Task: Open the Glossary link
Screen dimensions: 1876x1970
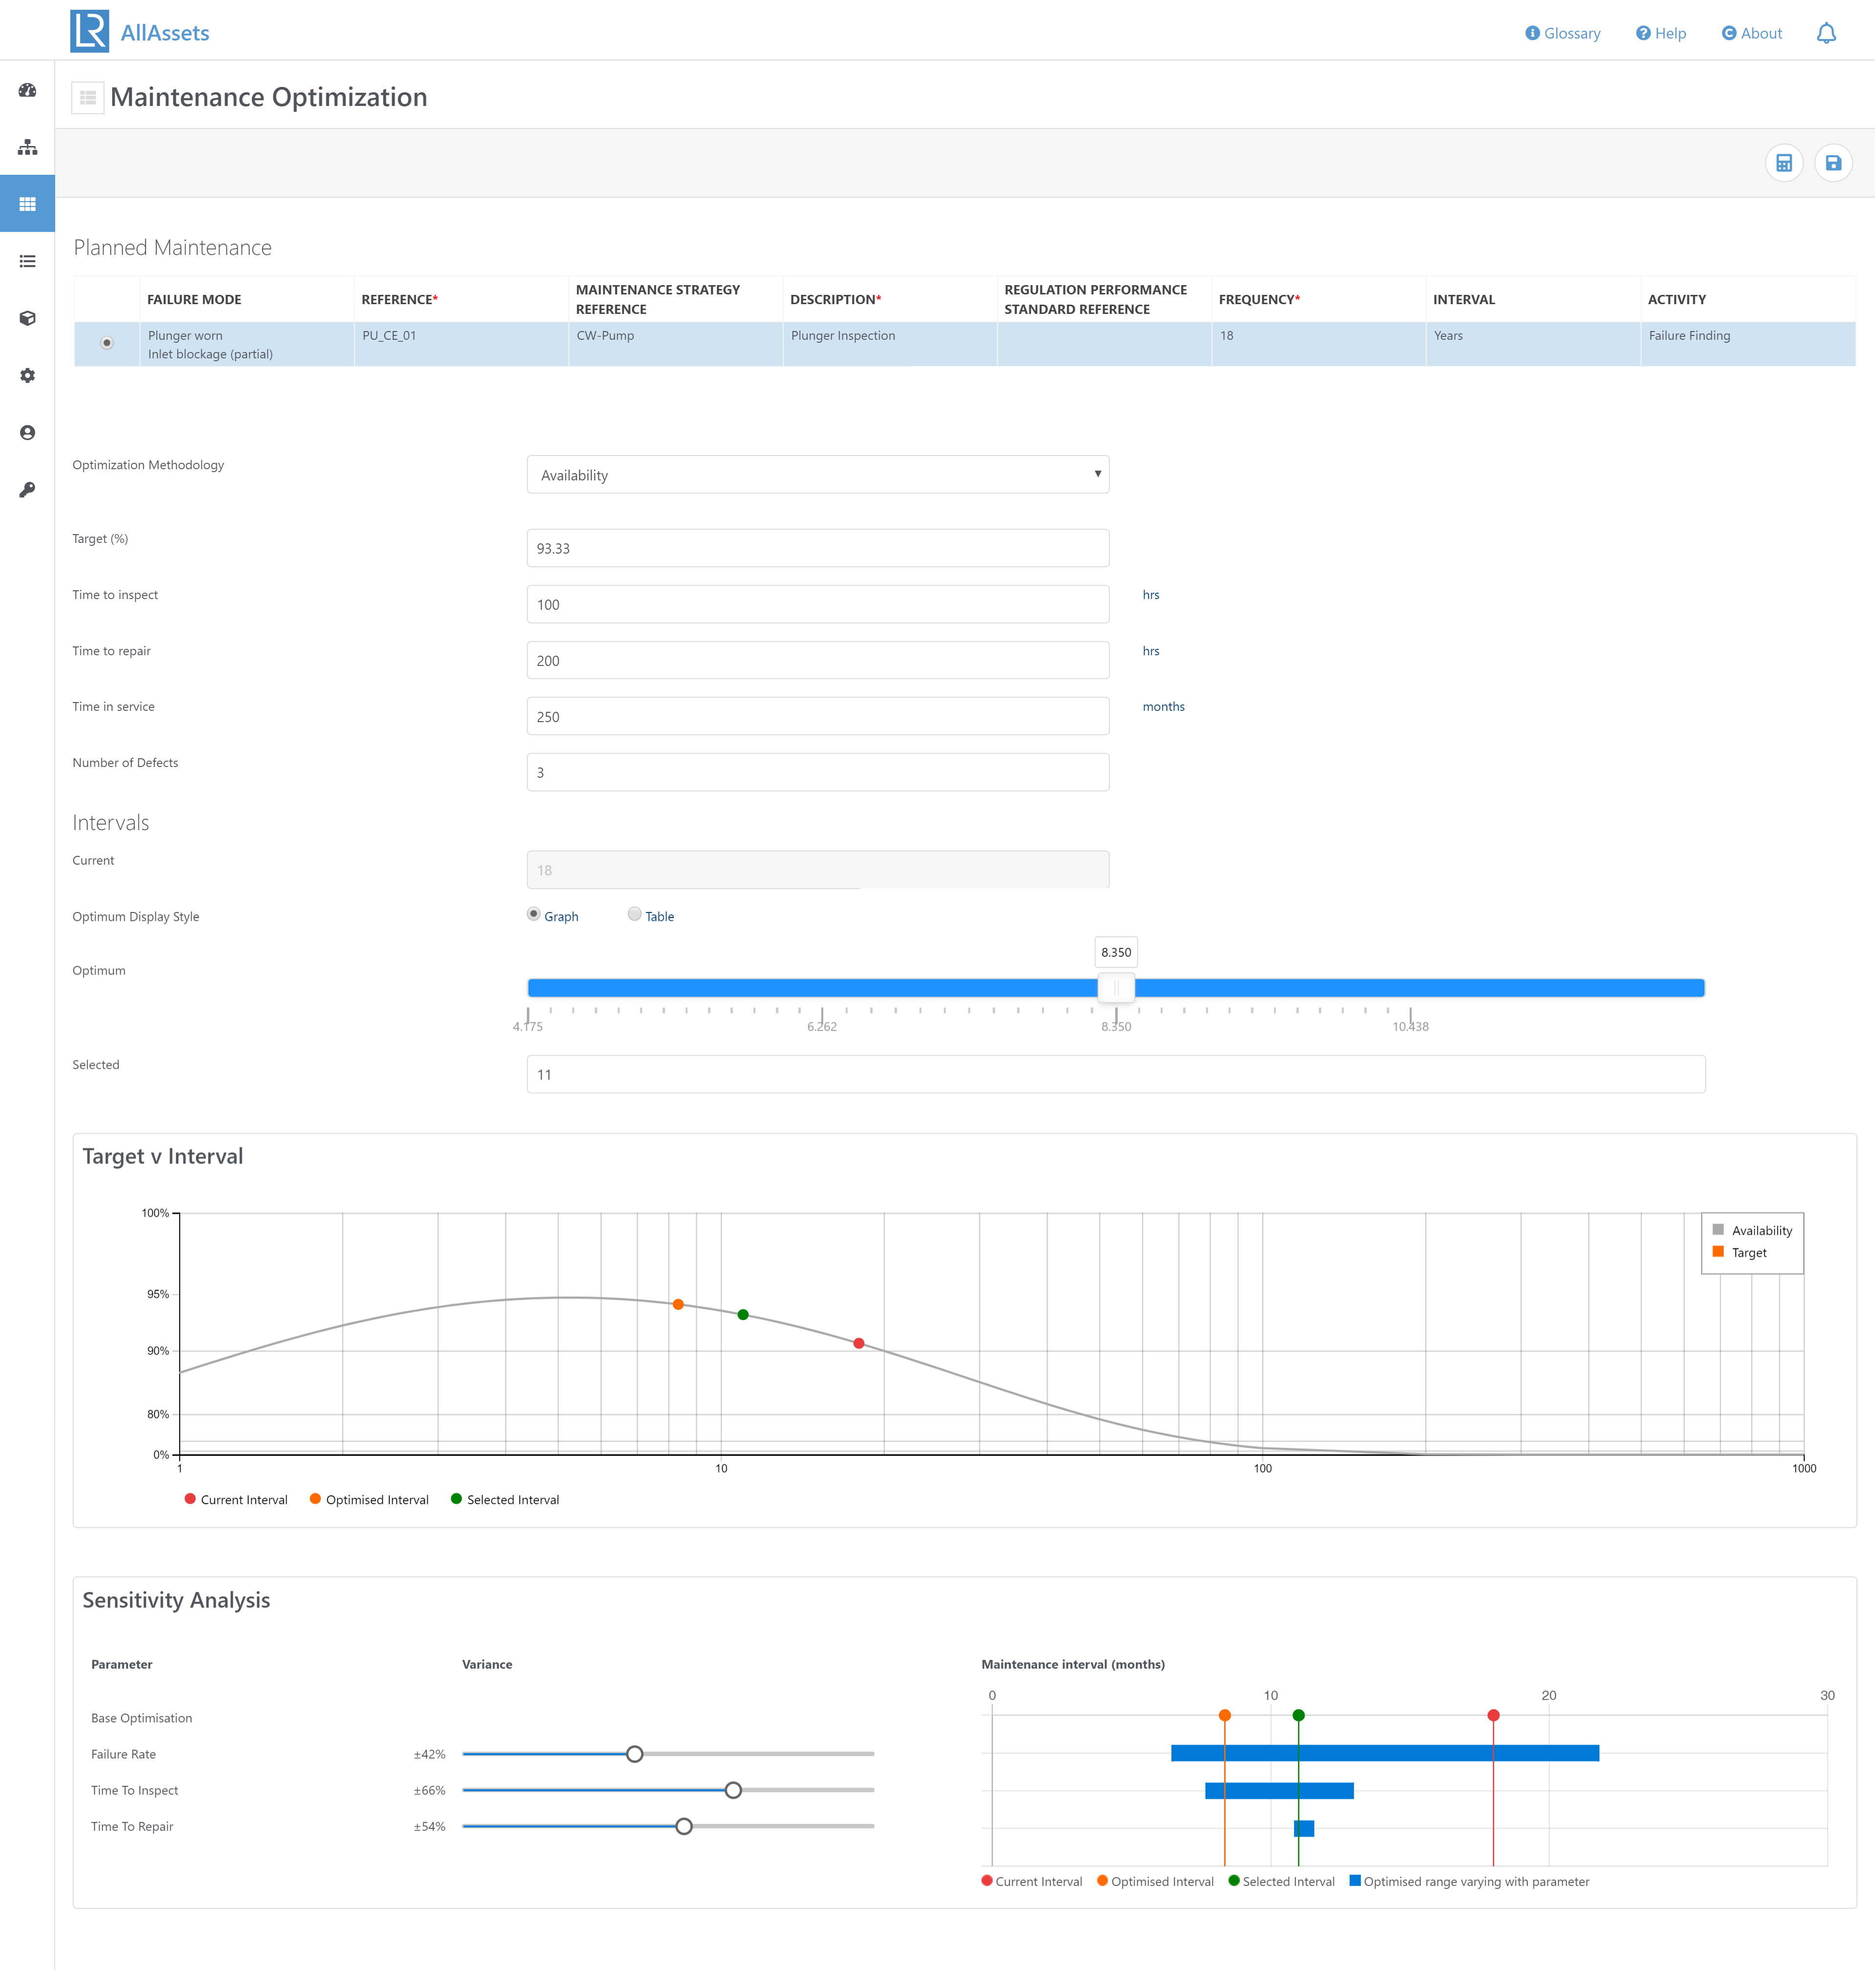Action: (x=1563, y=33)
